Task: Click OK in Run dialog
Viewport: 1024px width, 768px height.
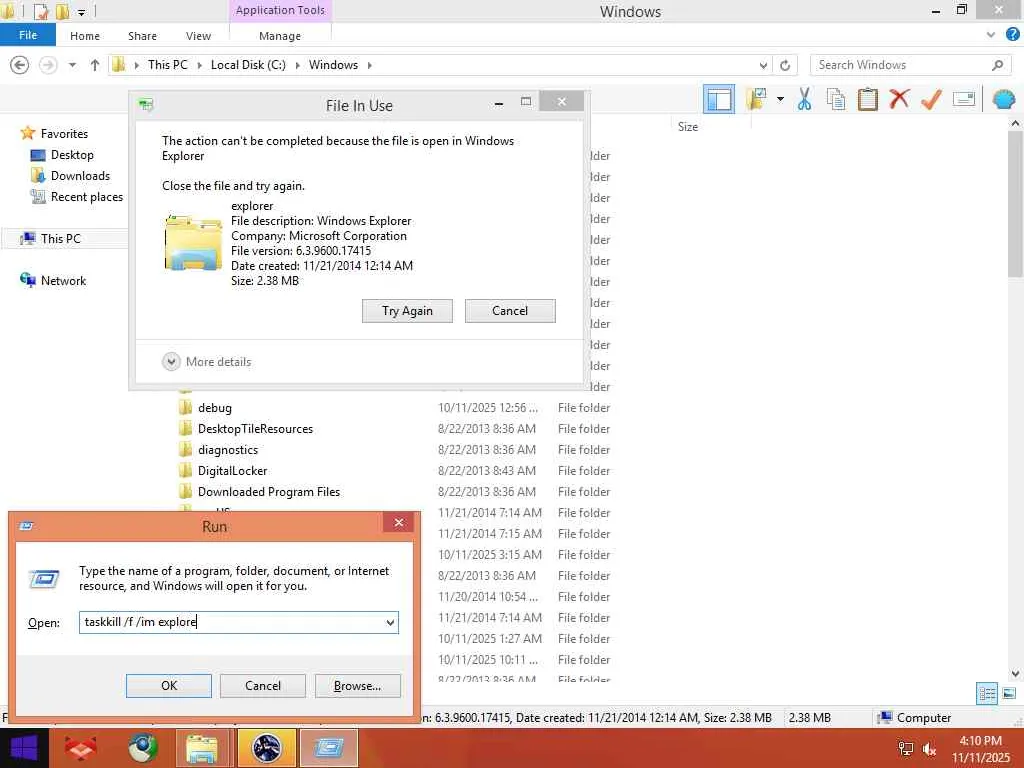Action: pyautogui.click(x=168, y=686)
